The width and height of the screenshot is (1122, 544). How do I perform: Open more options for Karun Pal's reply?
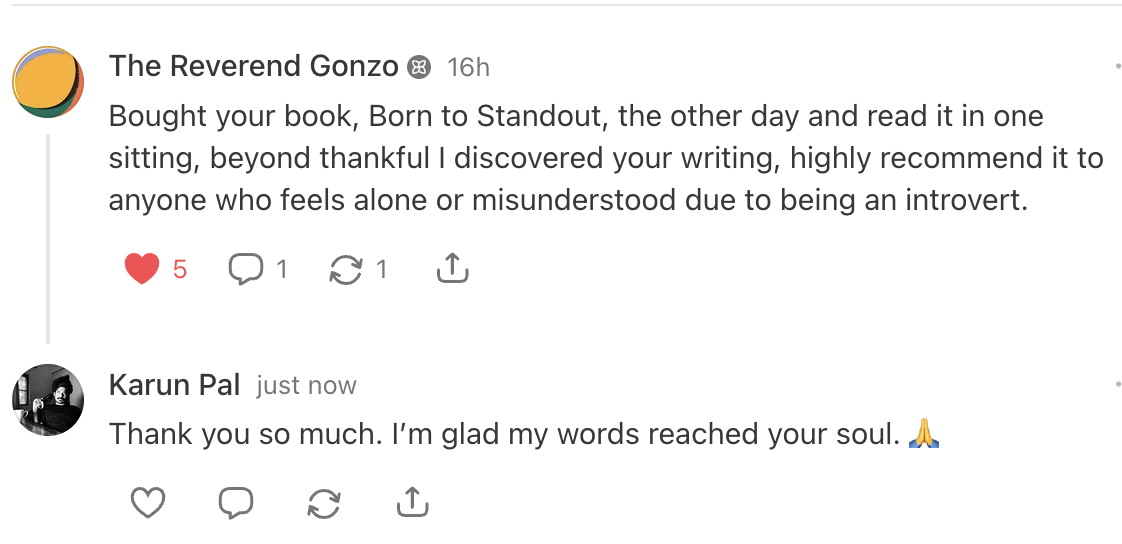tap(1116, 384)
